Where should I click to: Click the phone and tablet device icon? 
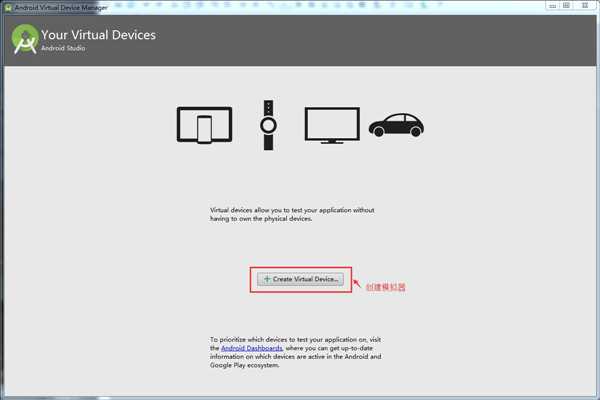coord(204,125)
